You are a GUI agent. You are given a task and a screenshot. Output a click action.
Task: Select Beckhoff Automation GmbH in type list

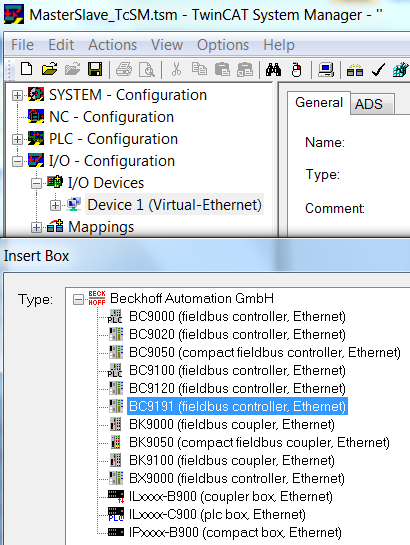192,298
